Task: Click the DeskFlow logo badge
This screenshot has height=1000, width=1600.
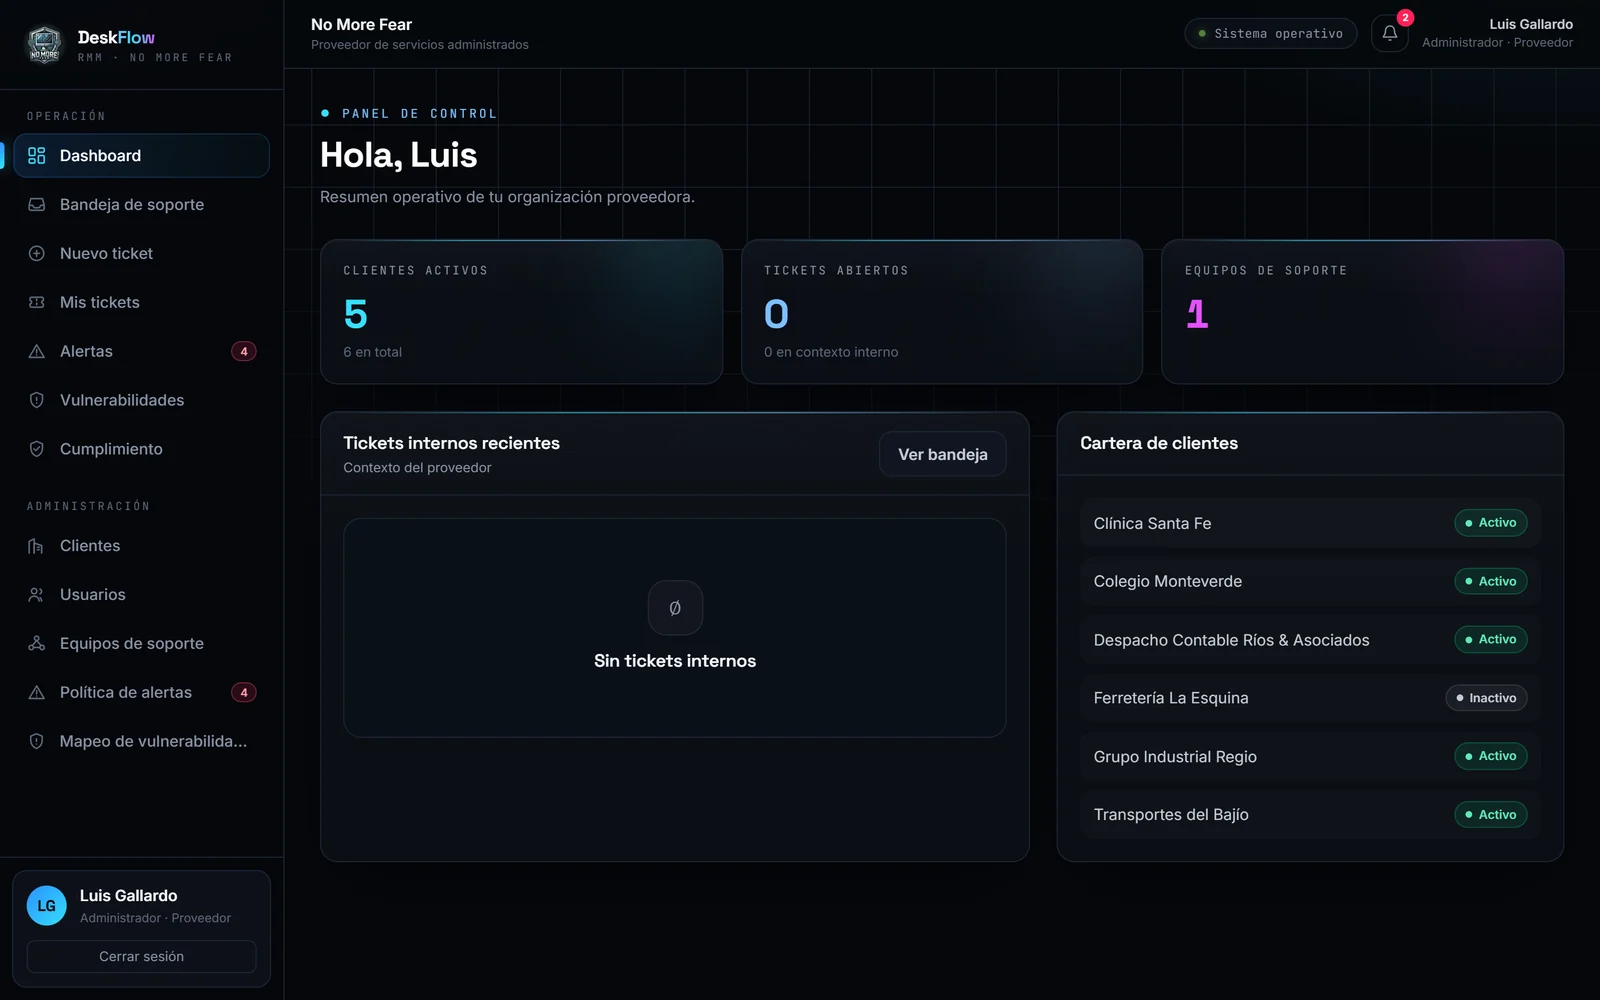Action: pyautogui.click(x=44, y=44)
